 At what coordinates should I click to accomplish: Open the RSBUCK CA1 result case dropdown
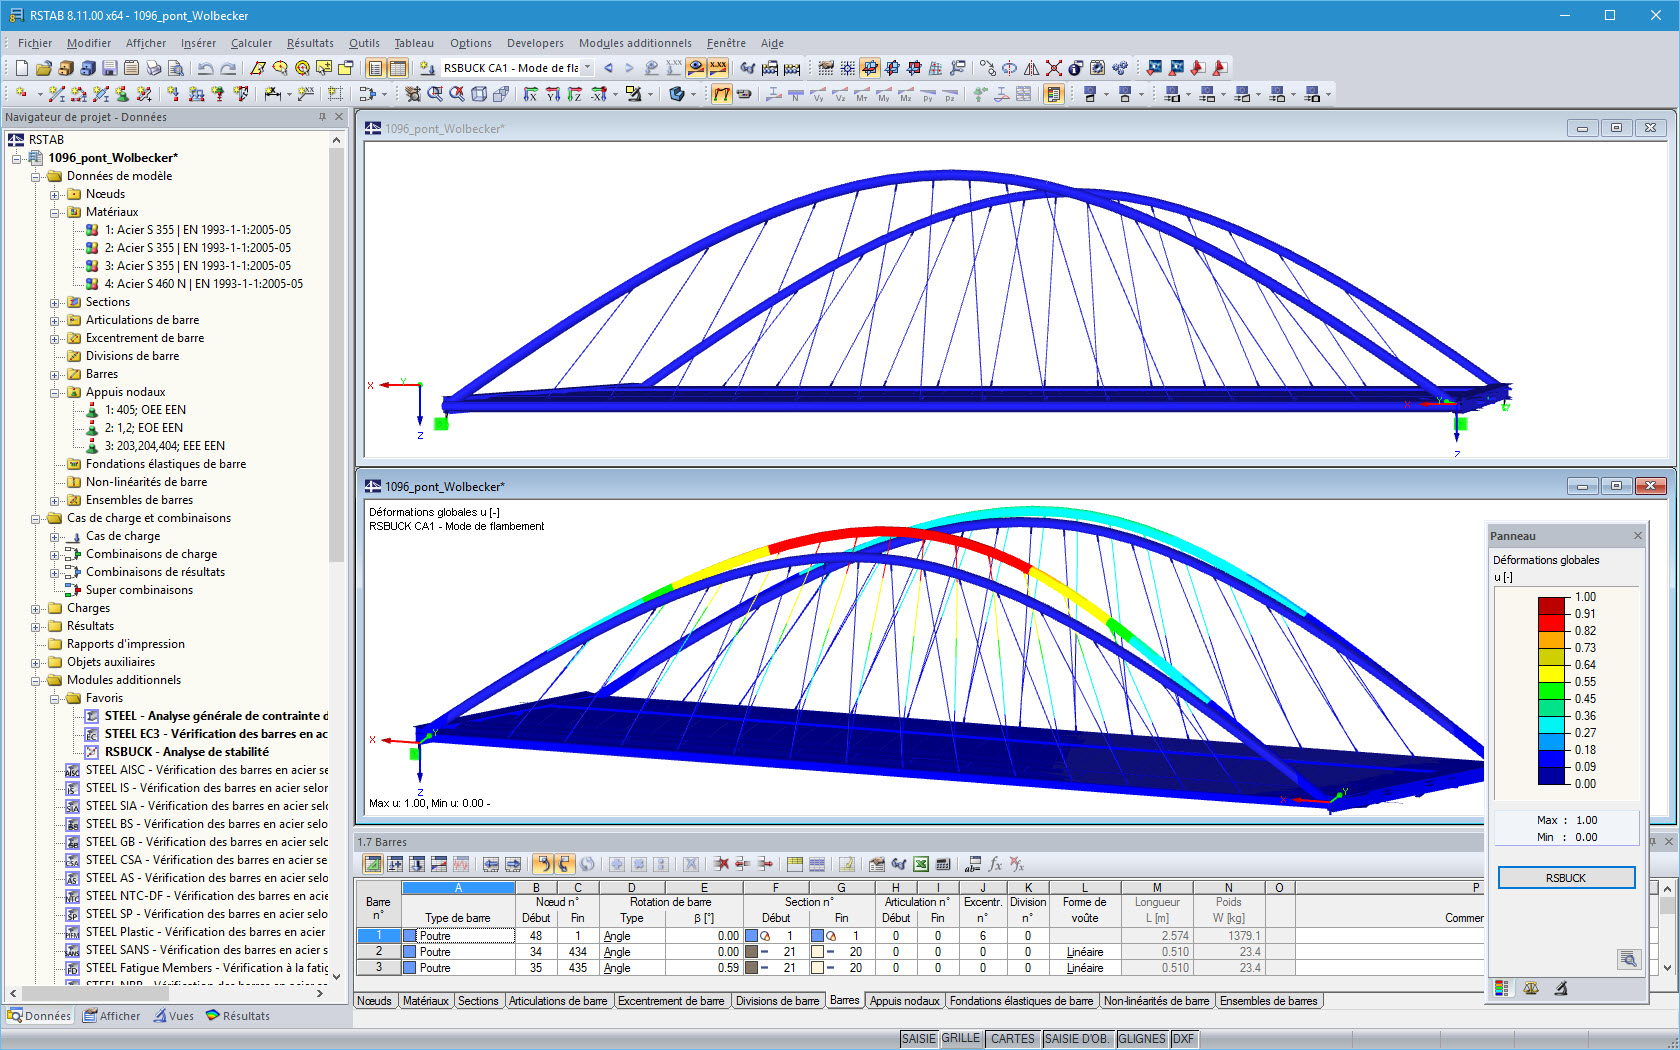[587, 68]
